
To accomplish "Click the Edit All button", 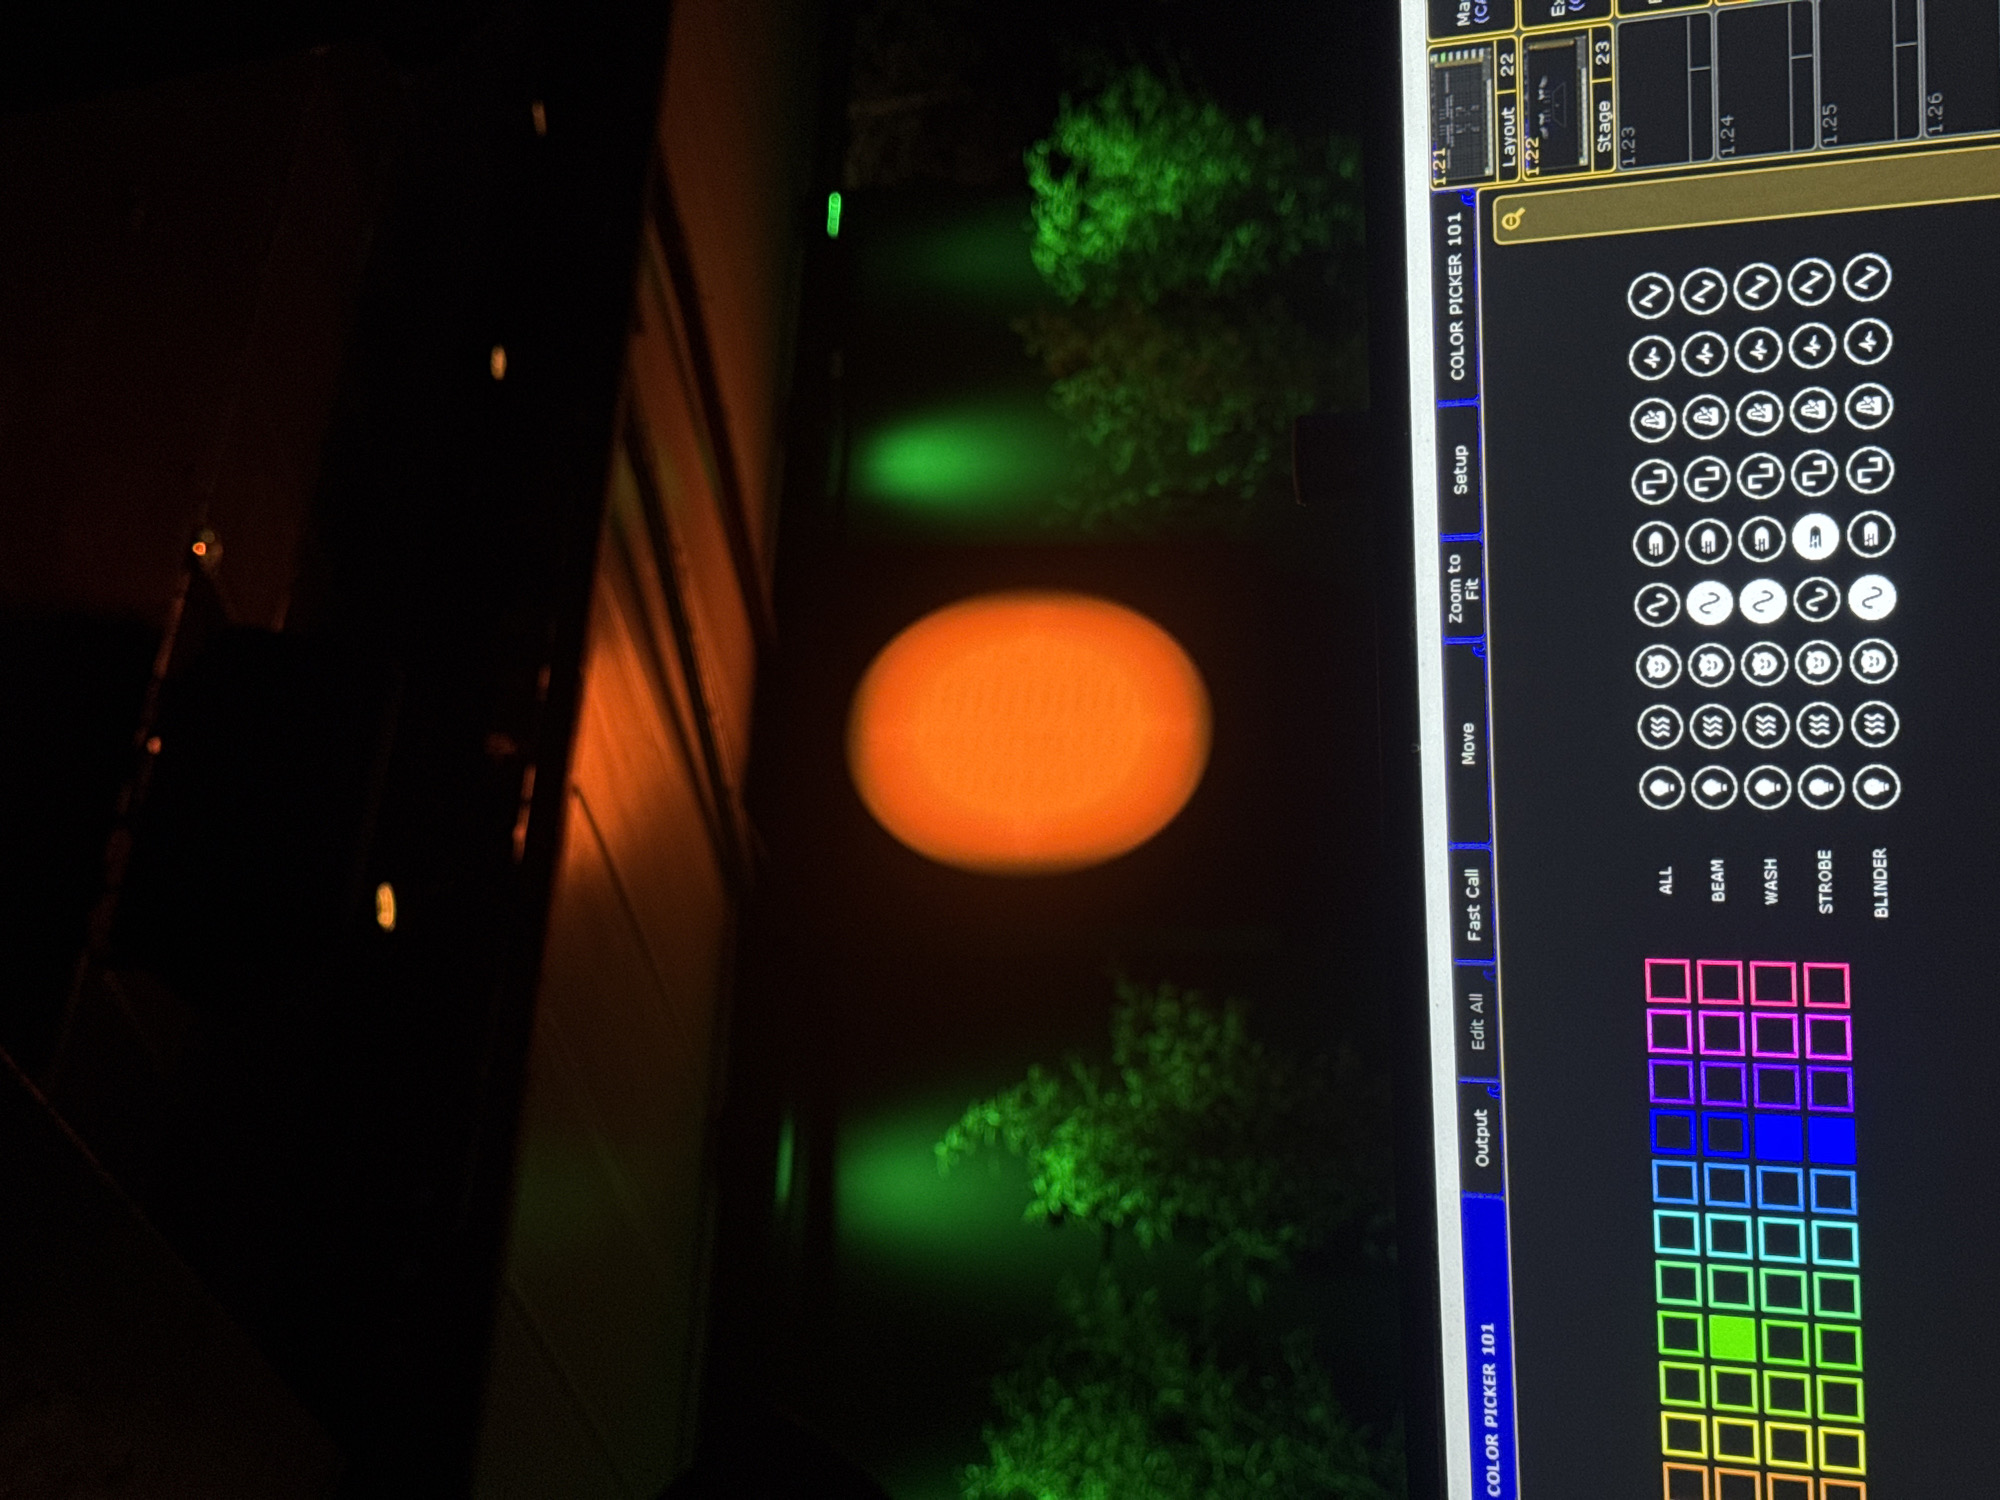I will point(1477,1021).
